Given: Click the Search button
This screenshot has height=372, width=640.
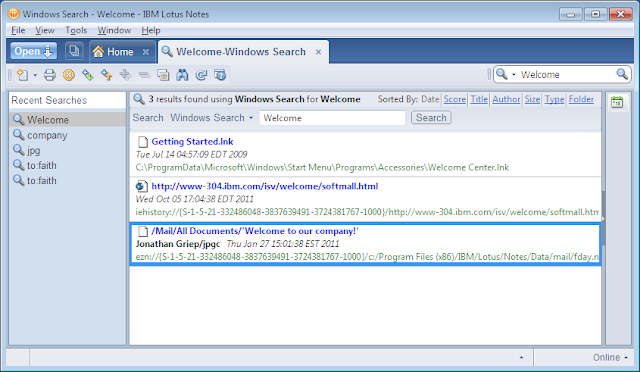Looking at the screenshot, I should point(431,118).
